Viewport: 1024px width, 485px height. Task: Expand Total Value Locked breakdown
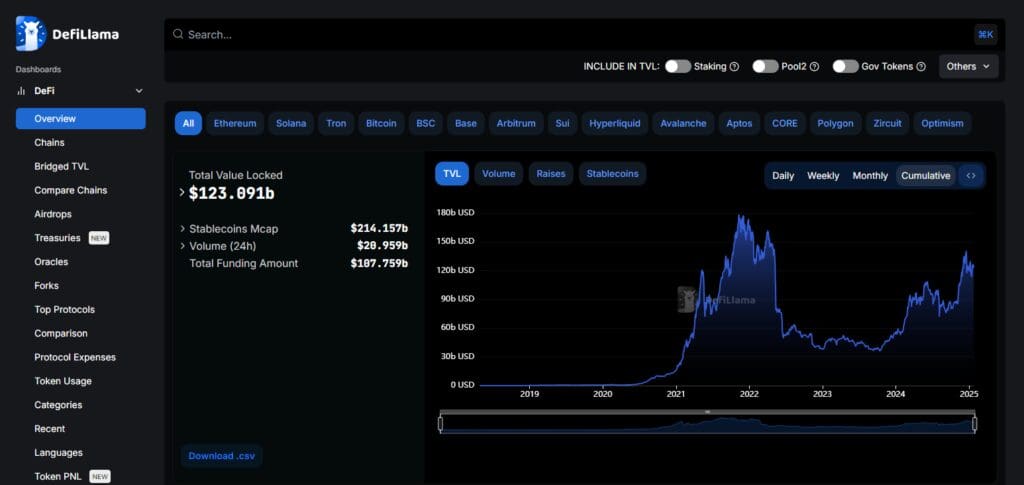[x=182, y=193]
